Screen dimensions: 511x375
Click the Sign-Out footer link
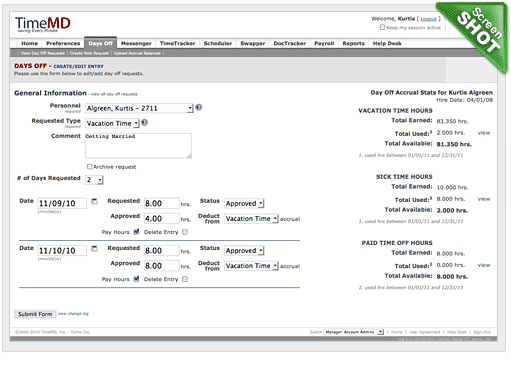(482, 332)
